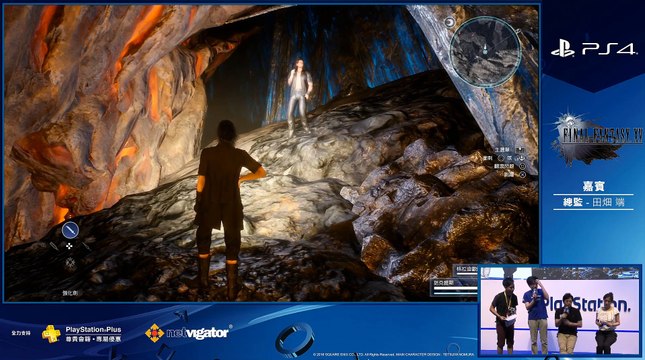Click the 全力支持 sponsor label

(x=21, y=332)
